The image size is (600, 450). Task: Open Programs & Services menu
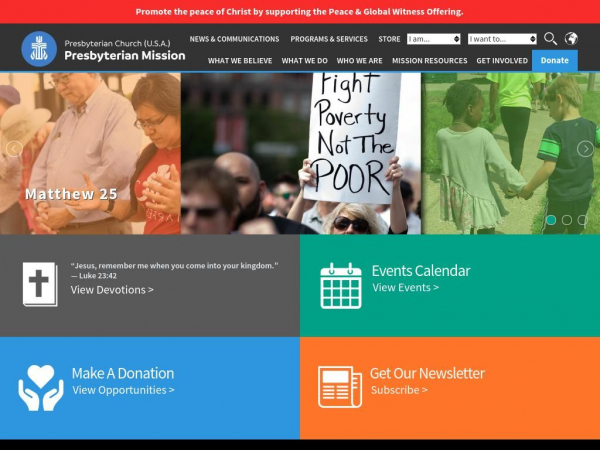[x=329, y=39]
